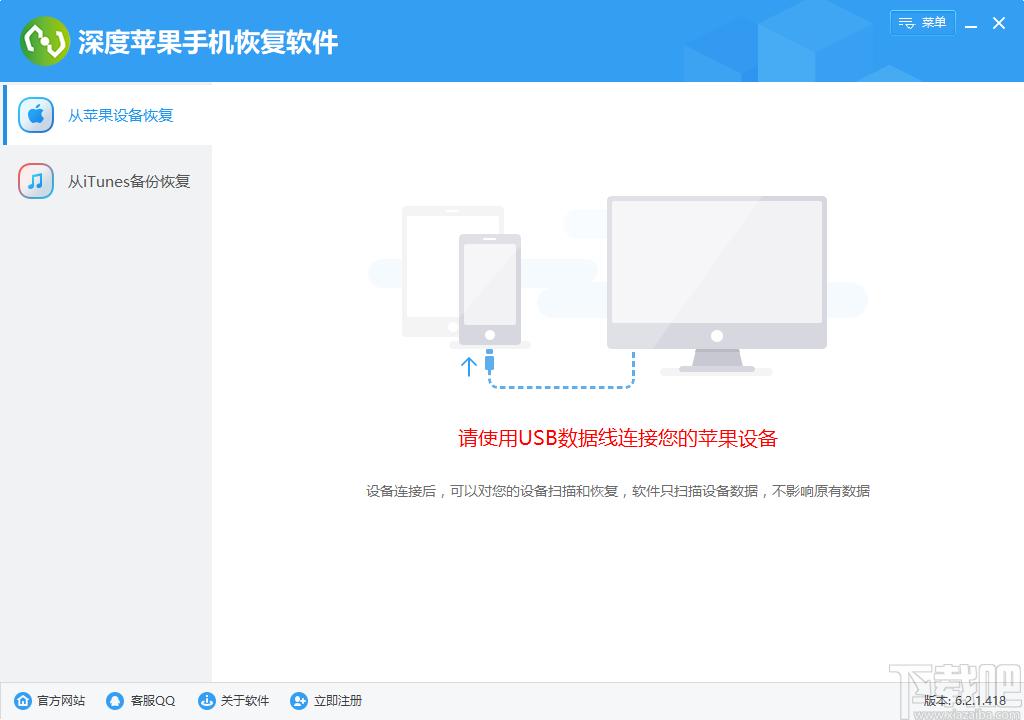Click the red USB connection prompt text
The image size is (1024, 720).
click(x=618, y=438)
